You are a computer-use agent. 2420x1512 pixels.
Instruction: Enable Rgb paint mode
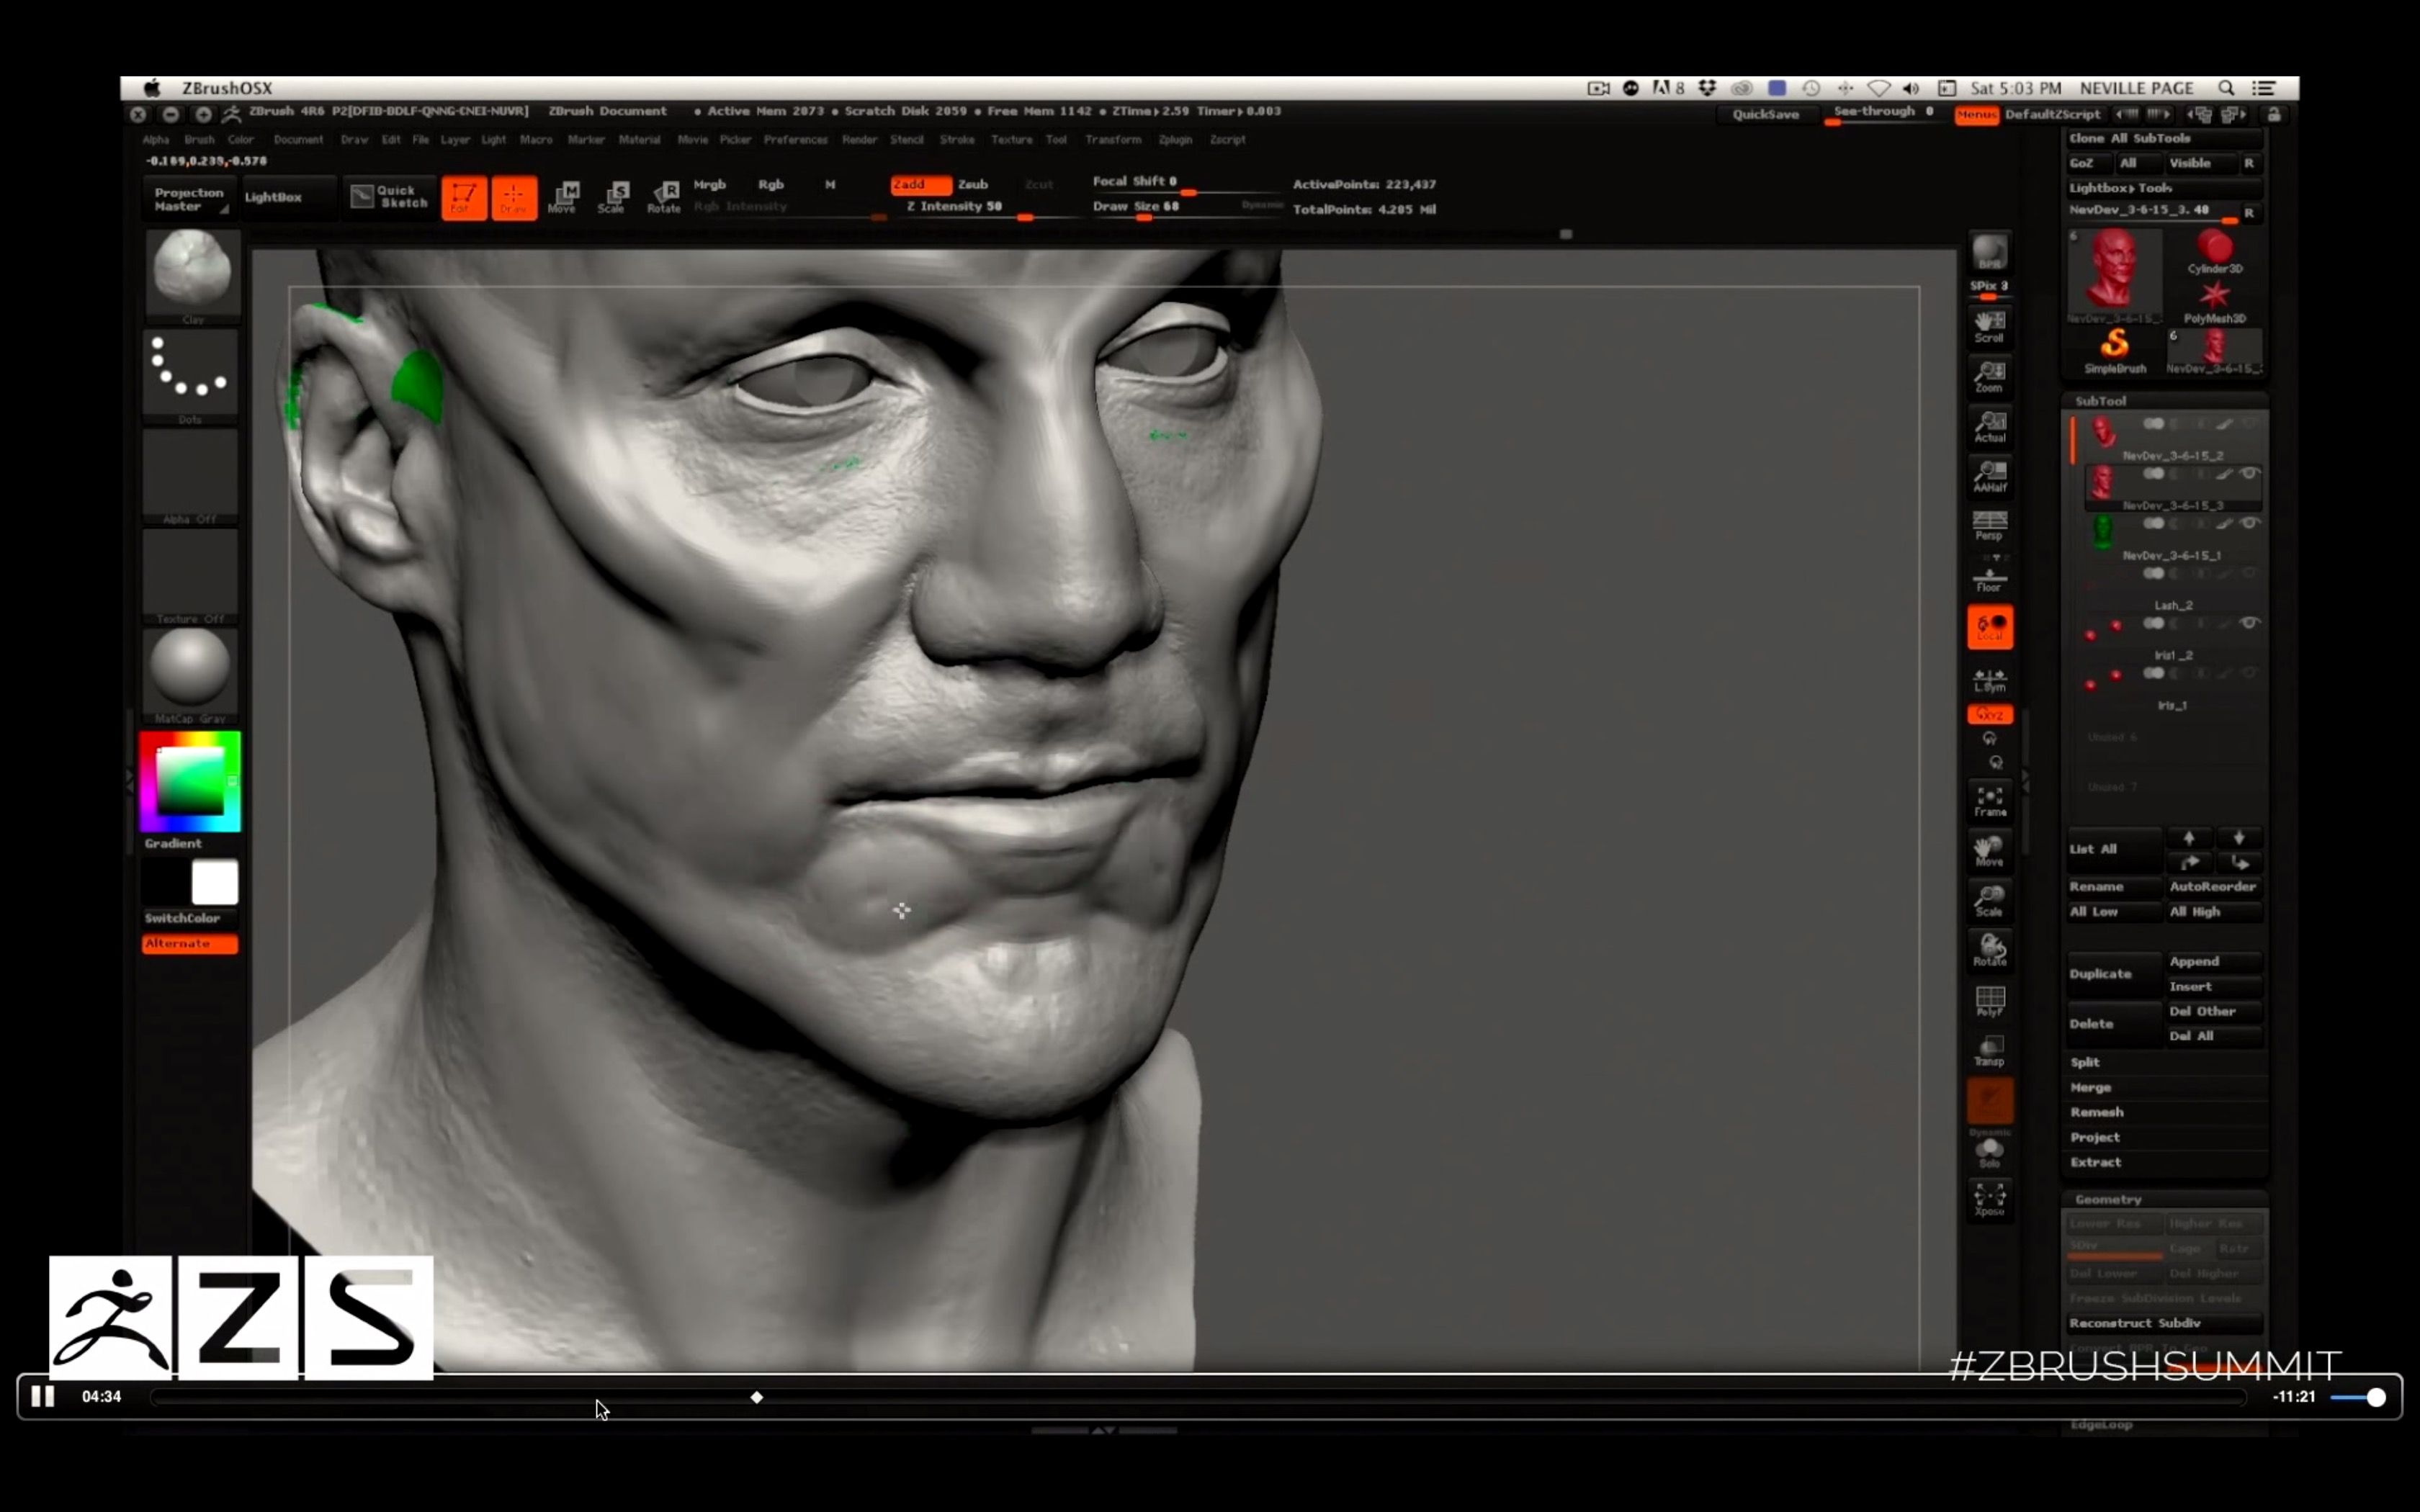[x=770, y=185]
